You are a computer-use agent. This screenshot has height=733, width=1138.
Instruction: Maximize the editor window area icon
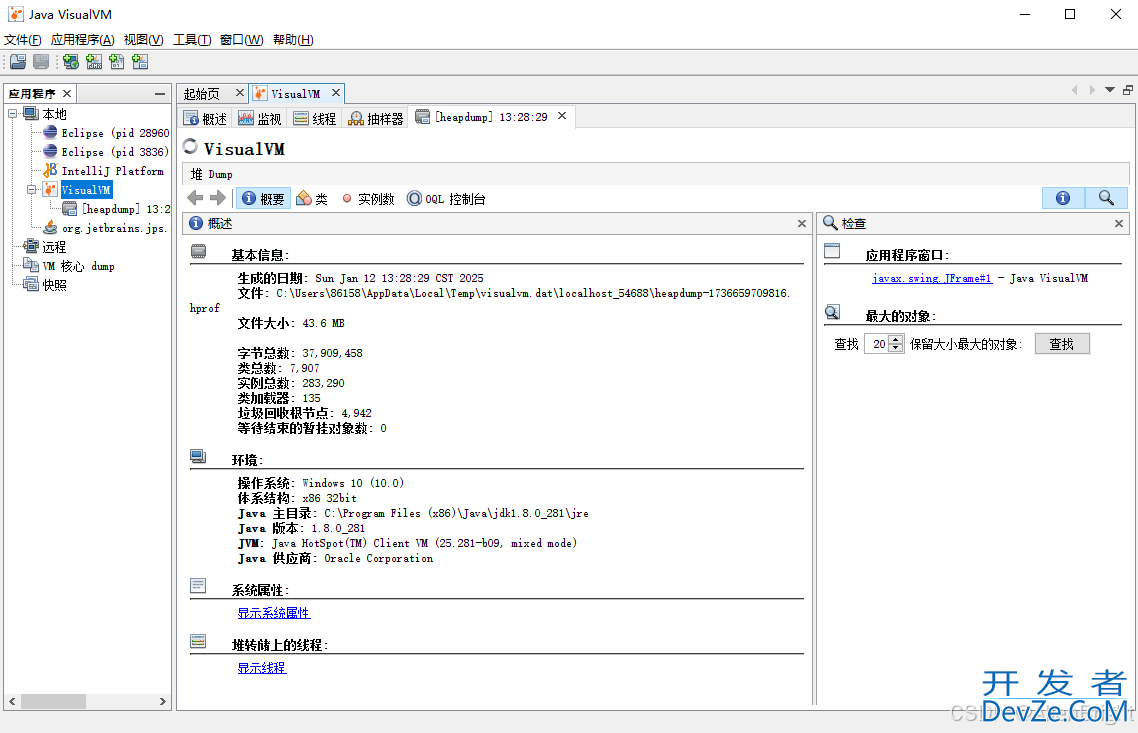click(x=1128, y=90)
